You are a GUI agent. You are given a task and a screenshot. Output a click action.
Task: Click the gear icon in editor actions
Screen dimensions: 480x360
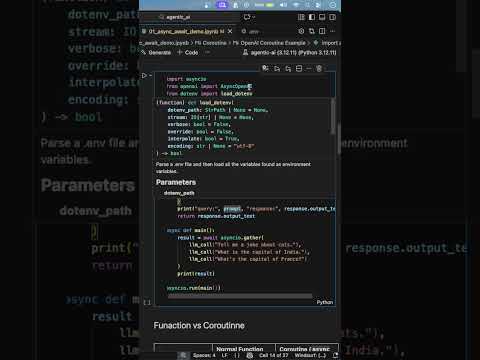[301, 31]
